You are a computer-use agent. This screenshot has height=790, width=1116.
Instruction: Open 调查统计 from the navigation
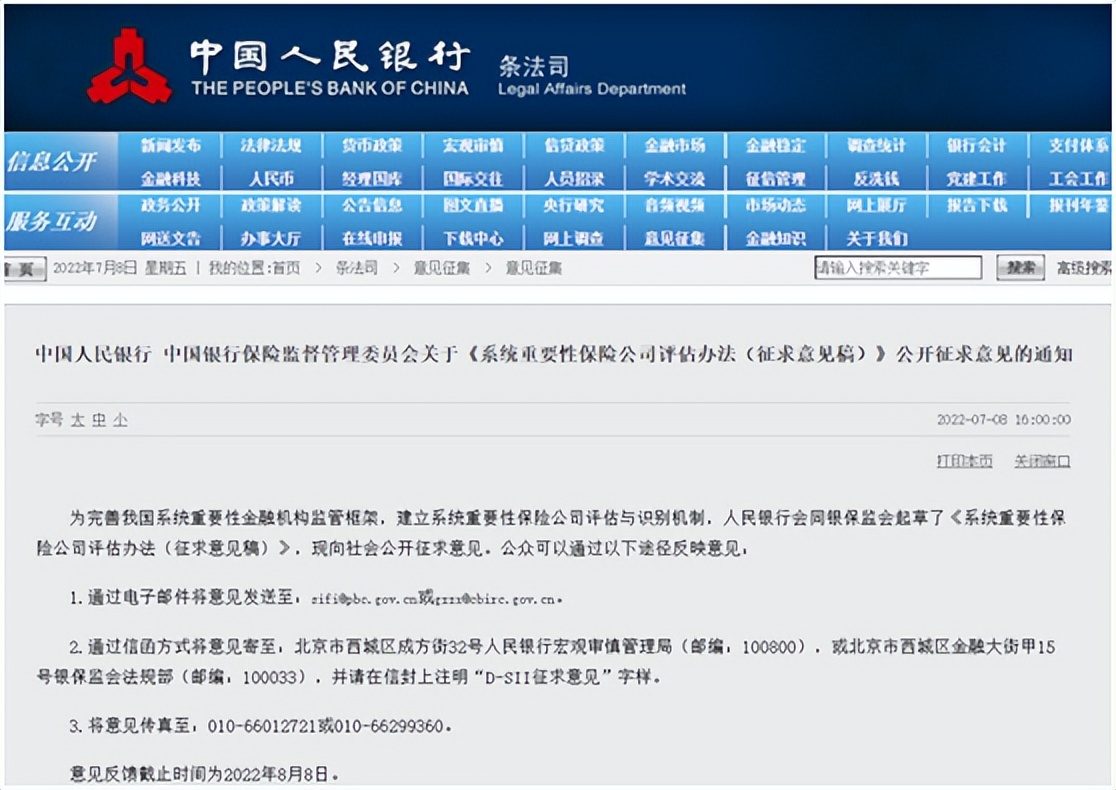pyautogui.click(x=876, y=146)
